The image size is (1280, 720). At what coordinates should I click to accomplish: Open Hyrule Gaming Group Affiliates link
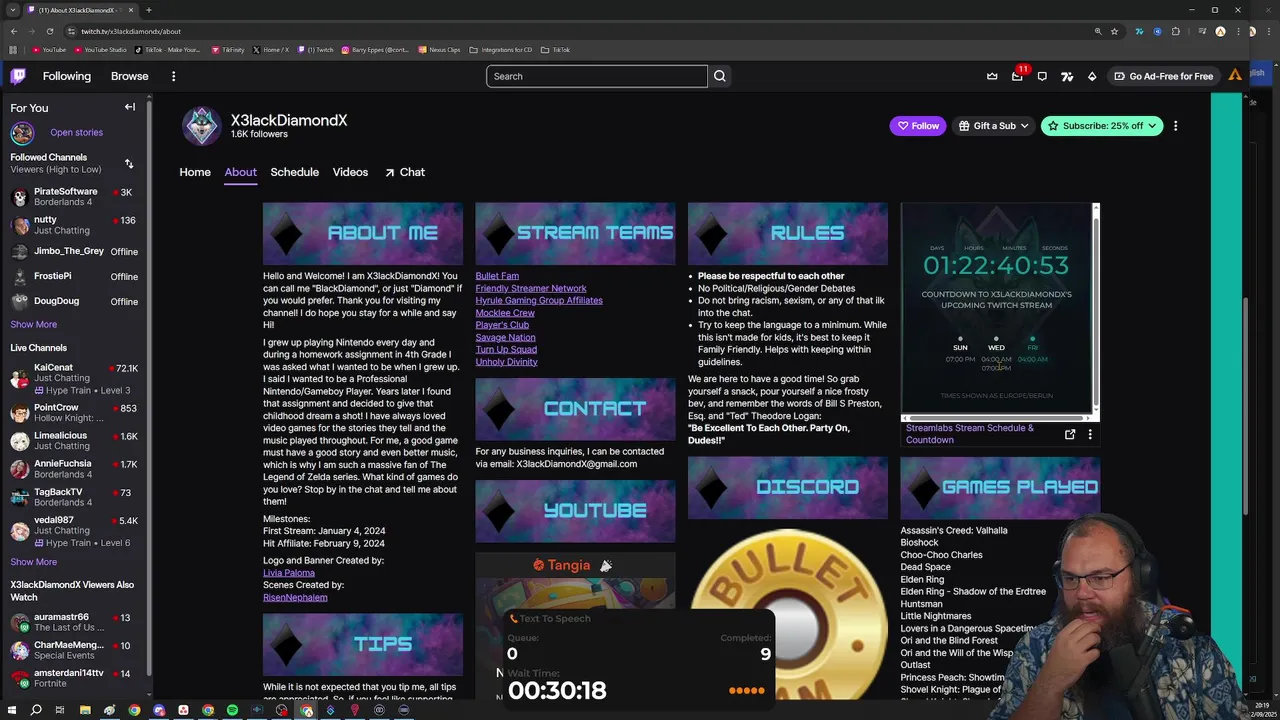click(x=539, y=300)
